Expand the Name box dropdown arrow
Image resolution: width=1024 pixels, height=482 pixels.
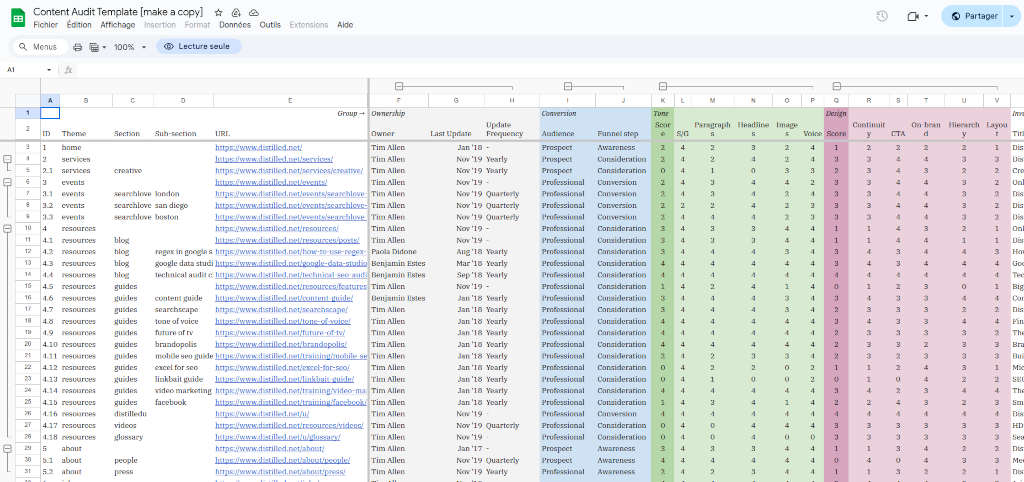(x=49, y=70)
